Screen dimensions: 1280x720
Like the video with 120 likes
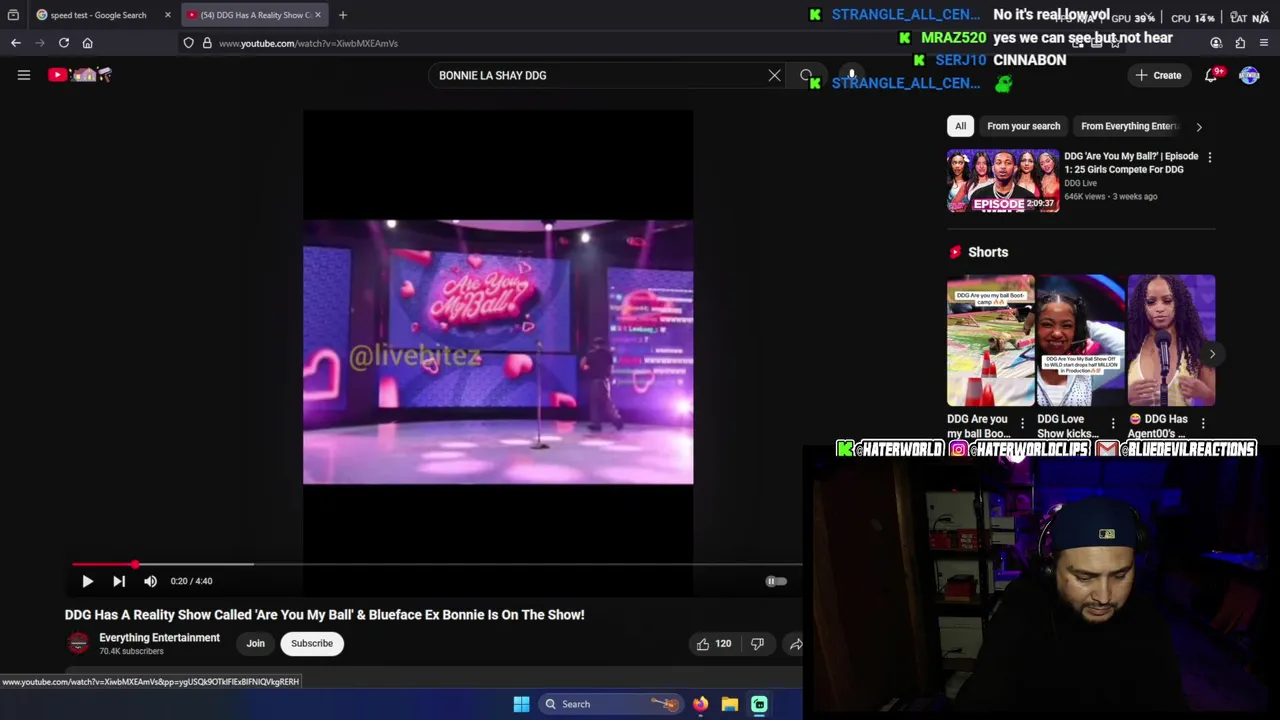click(x=714, y=644)
